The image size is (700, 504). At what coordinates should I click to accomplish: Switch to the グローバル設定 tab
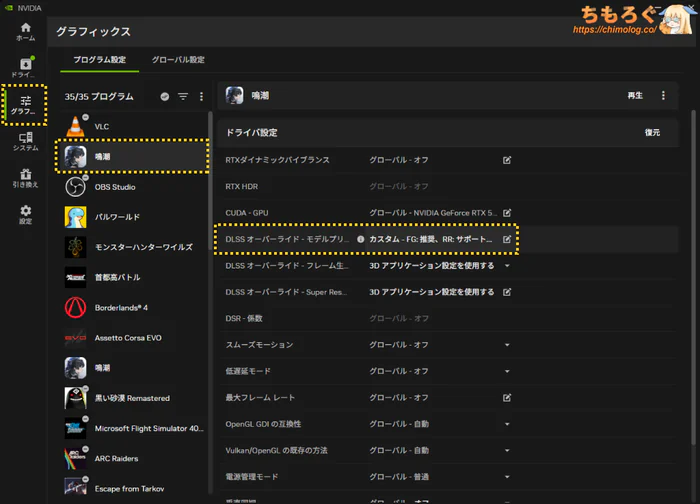click(178, 60)
